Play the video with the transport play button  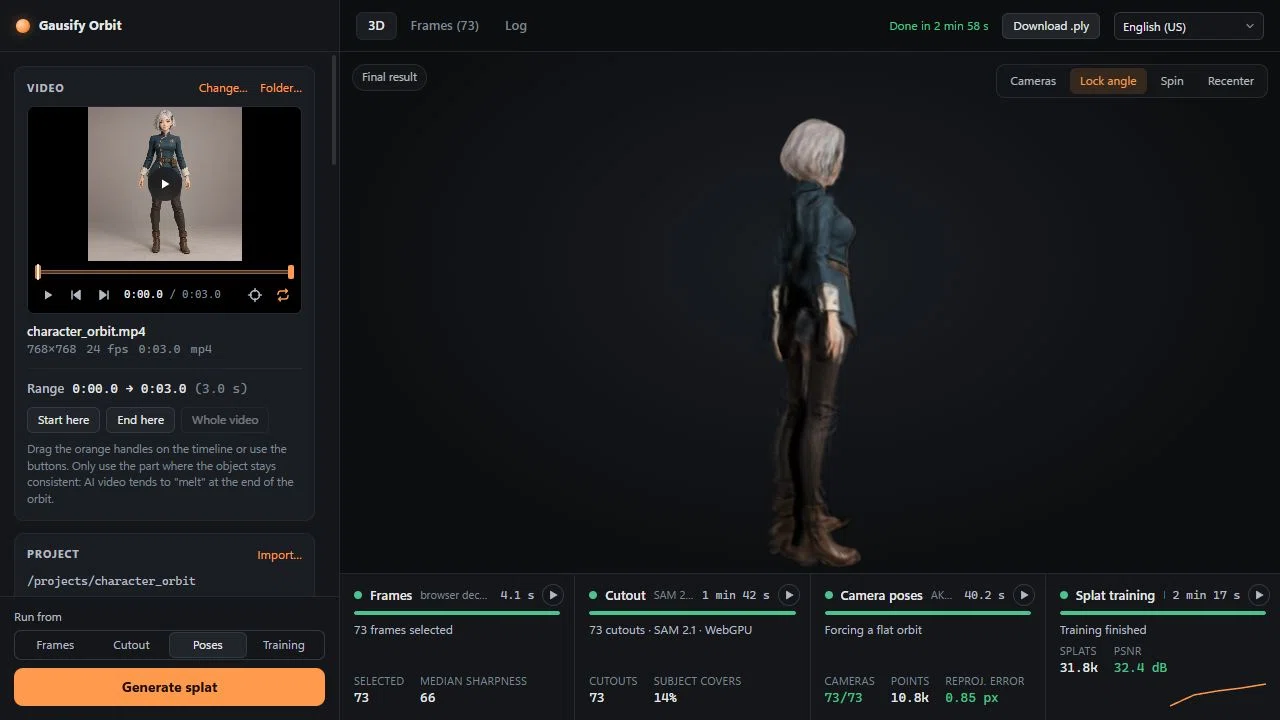48,295
